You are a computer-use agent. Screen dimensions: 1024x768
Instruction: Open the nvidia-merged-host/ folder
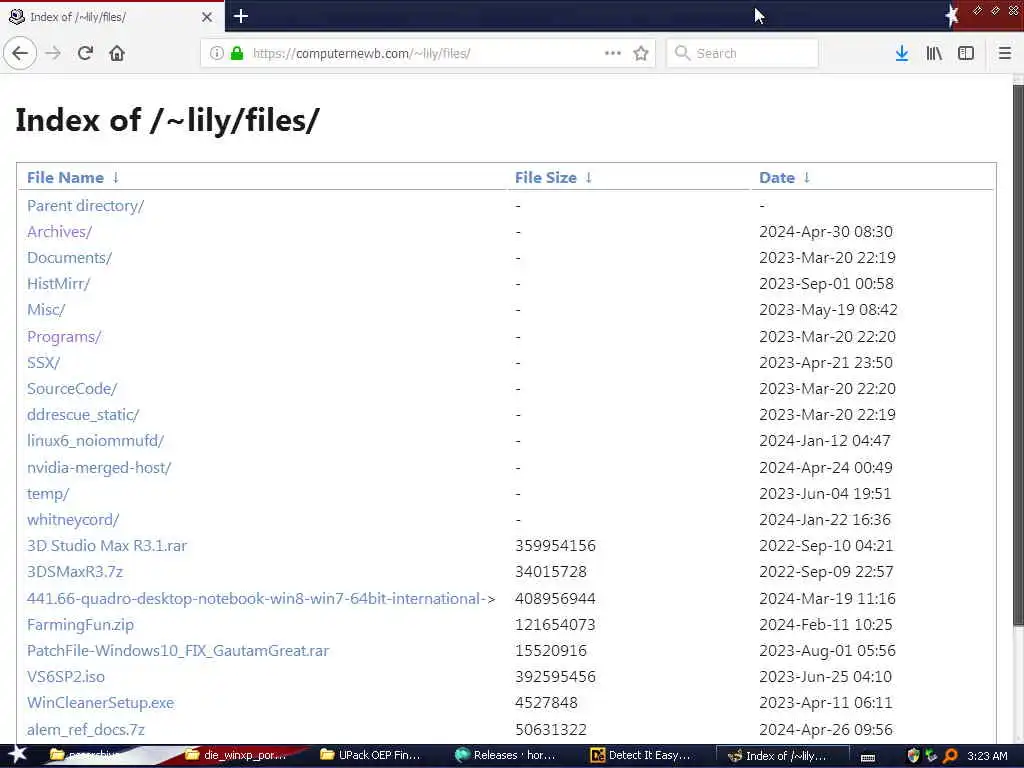[99, 468]
